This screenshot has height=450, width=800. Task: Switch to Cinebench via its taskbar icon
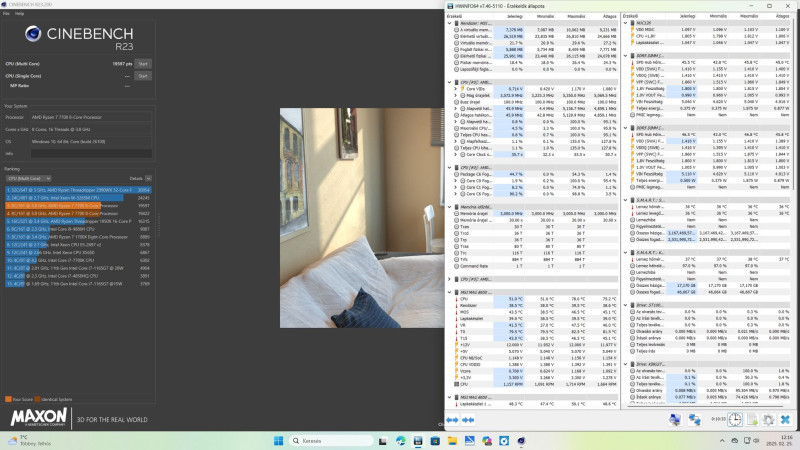[521, 441]
